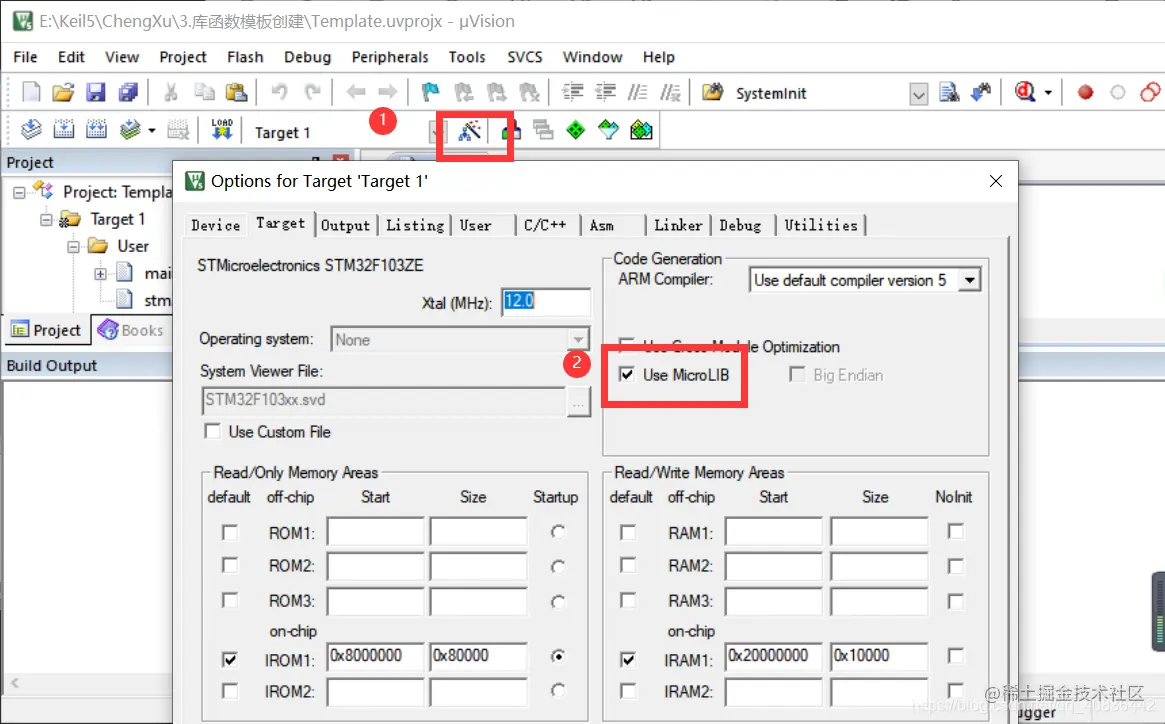Click the Navigate Forwards arrow
Image resolution: width=1165 pixels, height=724 pixels.
coord(388,92)
